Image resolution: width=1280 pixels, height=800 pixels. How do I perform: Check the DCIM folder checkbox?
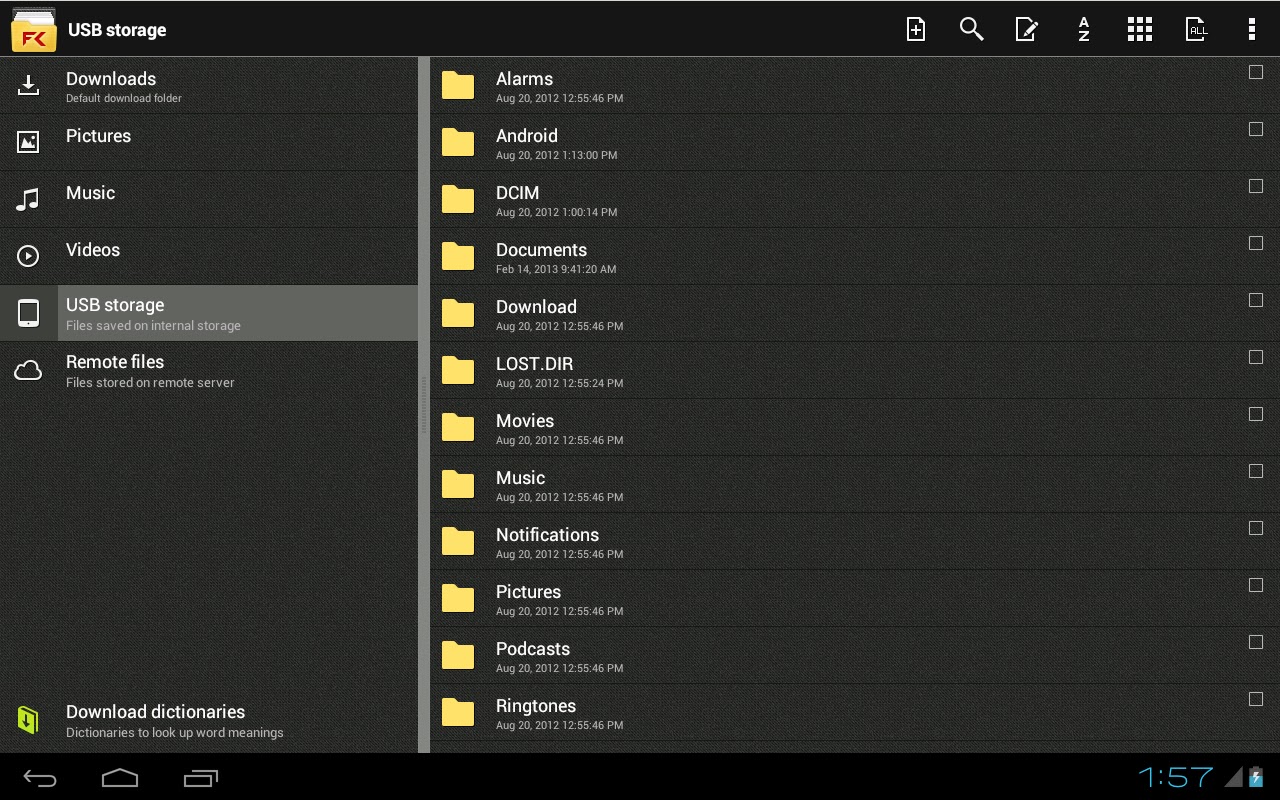point(1256,186)
